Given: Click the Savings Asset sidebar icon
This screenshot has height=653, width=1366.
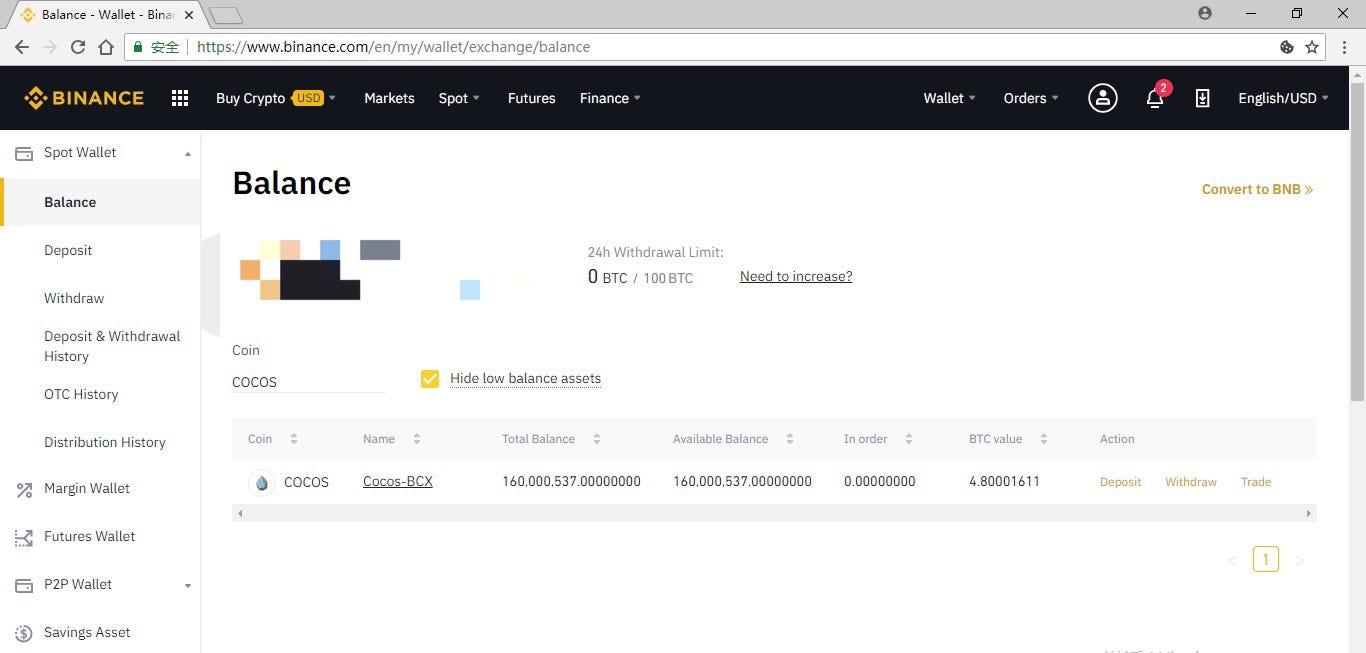Looking at the screenshot, I should pos(24,633).
